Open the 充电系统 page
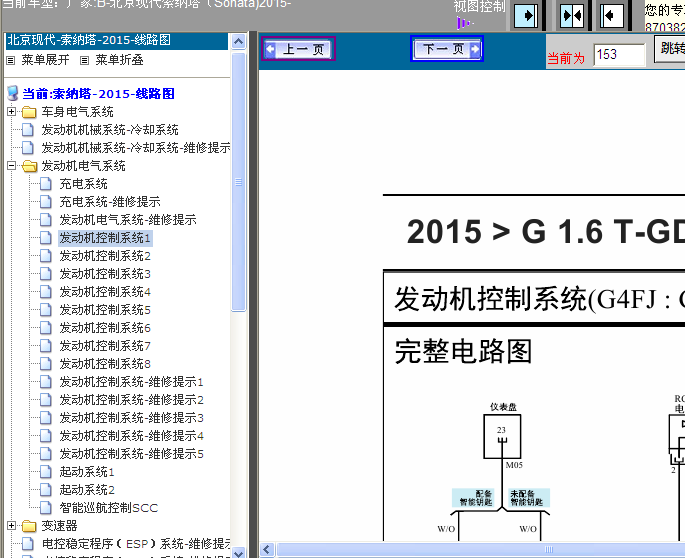The height and width of the screenshot is (558, 685). tap(83, 184)
